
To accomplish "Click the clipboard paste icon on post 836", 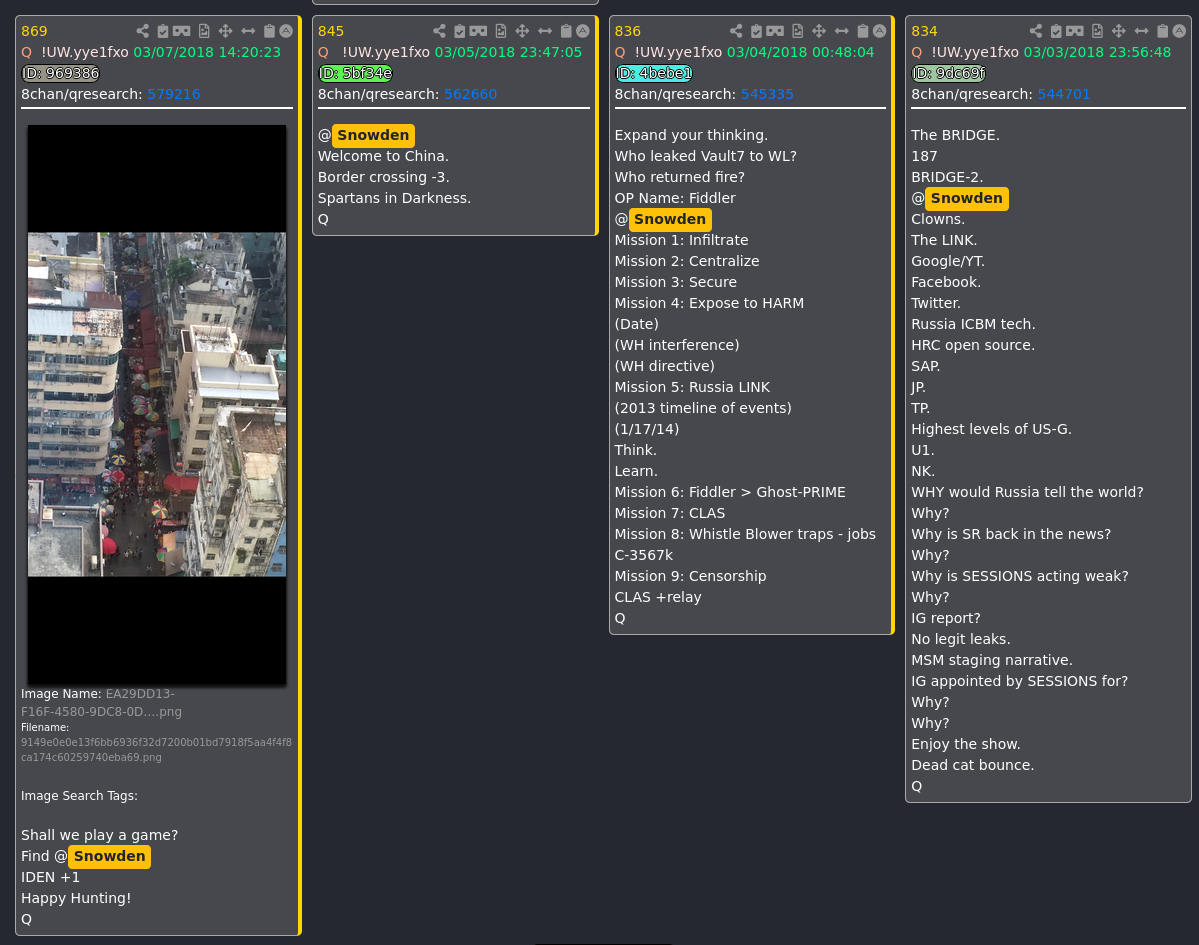I will point(863,31).
